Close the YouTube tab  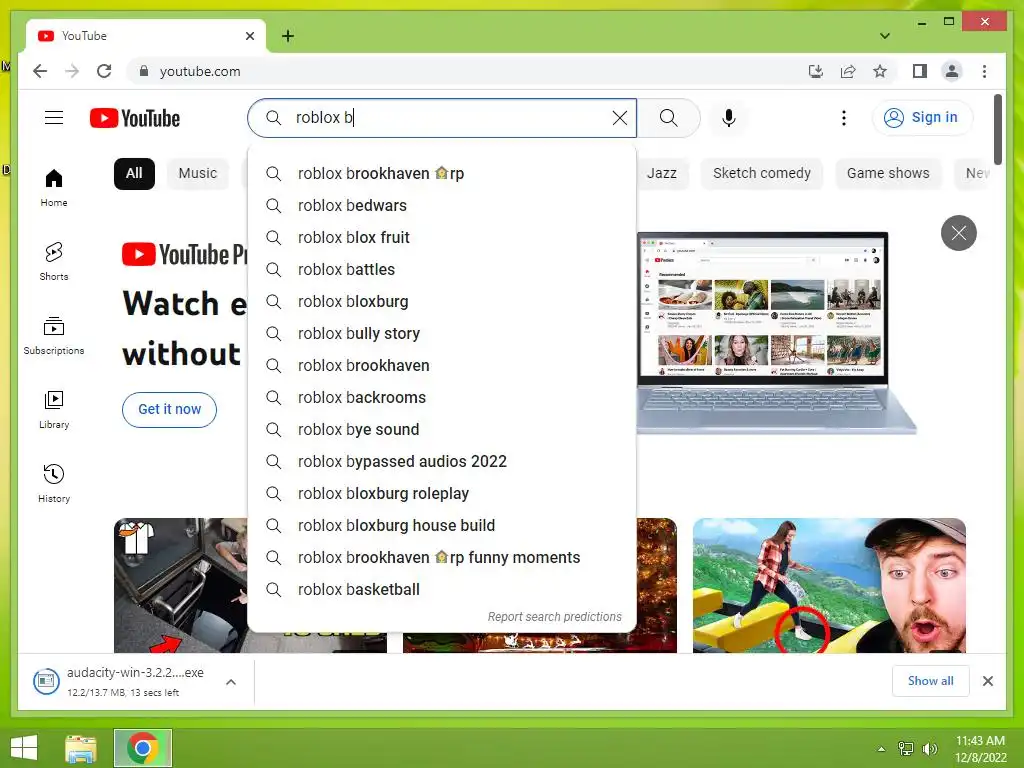click(249, 36)
